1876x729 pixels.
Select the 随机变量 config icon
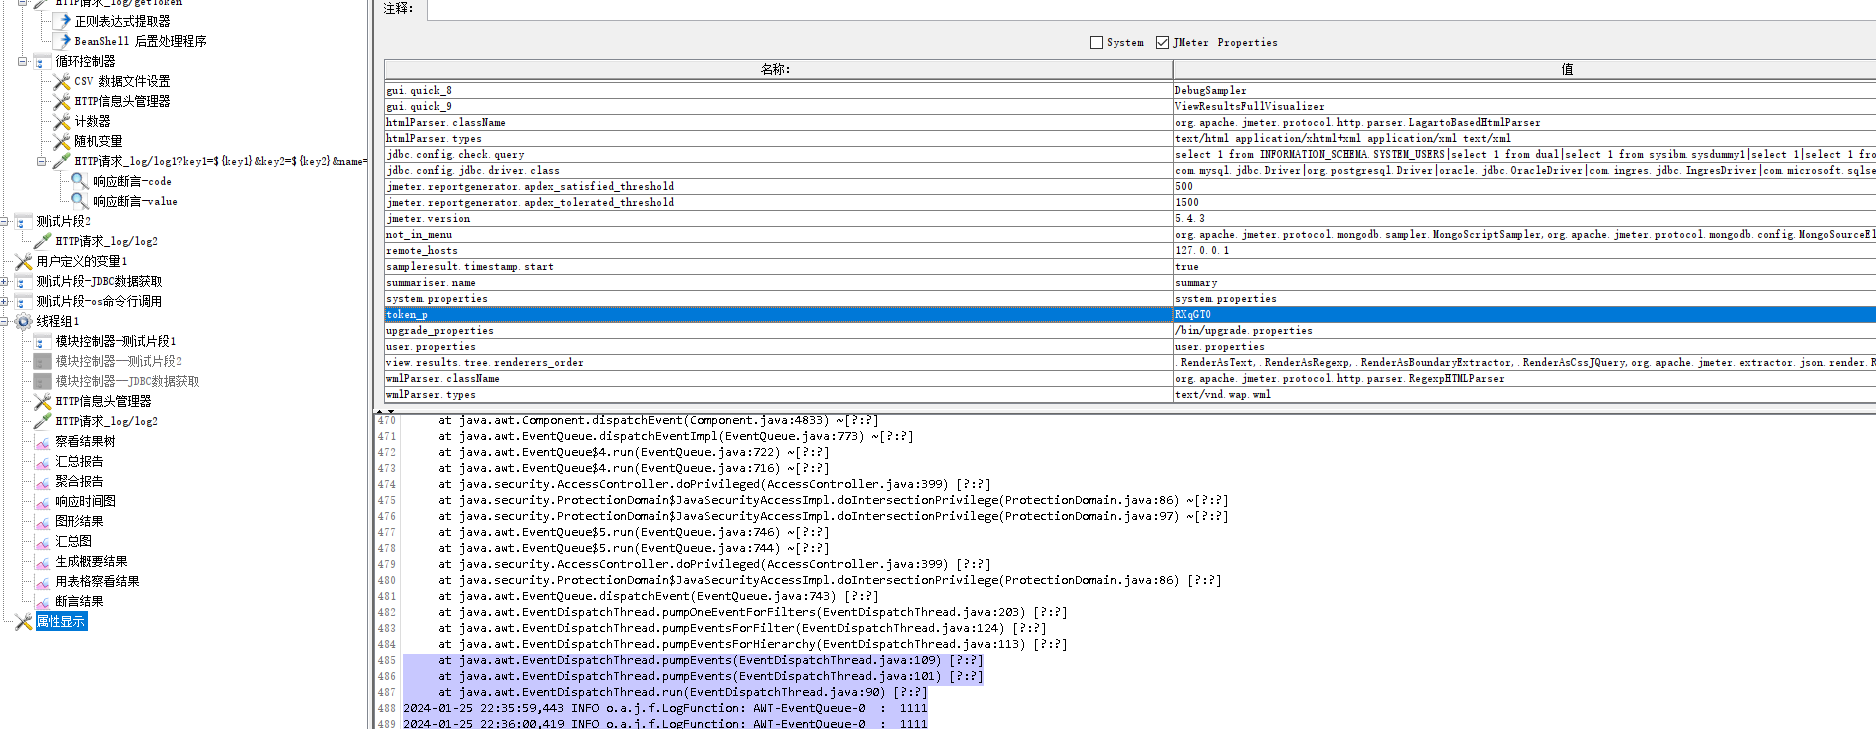(62, 141)
